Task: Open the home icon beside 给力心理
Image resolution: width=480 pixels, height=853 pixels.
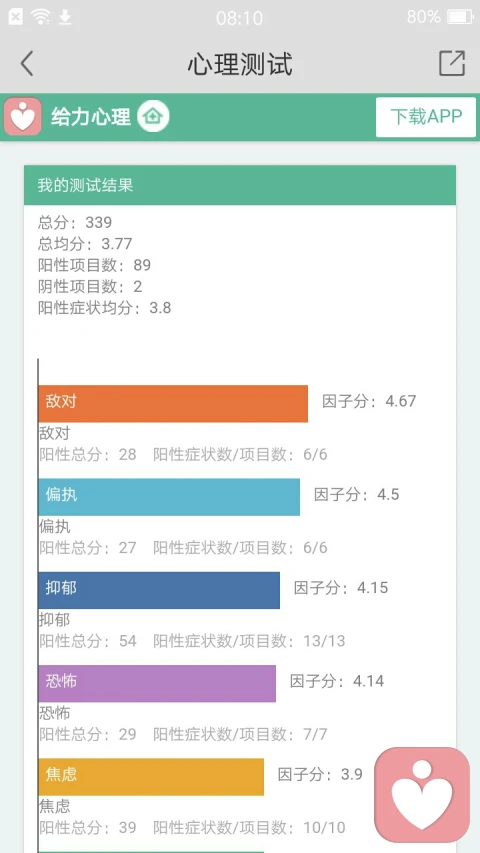Action: (153, 116)
